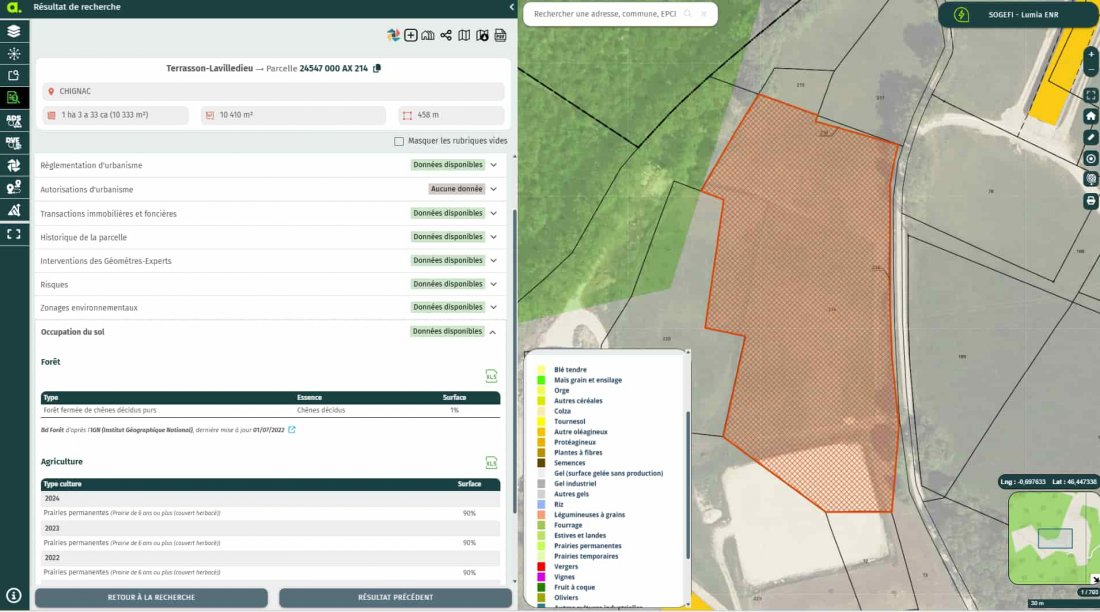The width and height of the screenshot is (1100, 612).
Task: Download the Forêt table as XLS
Action: 491,376
